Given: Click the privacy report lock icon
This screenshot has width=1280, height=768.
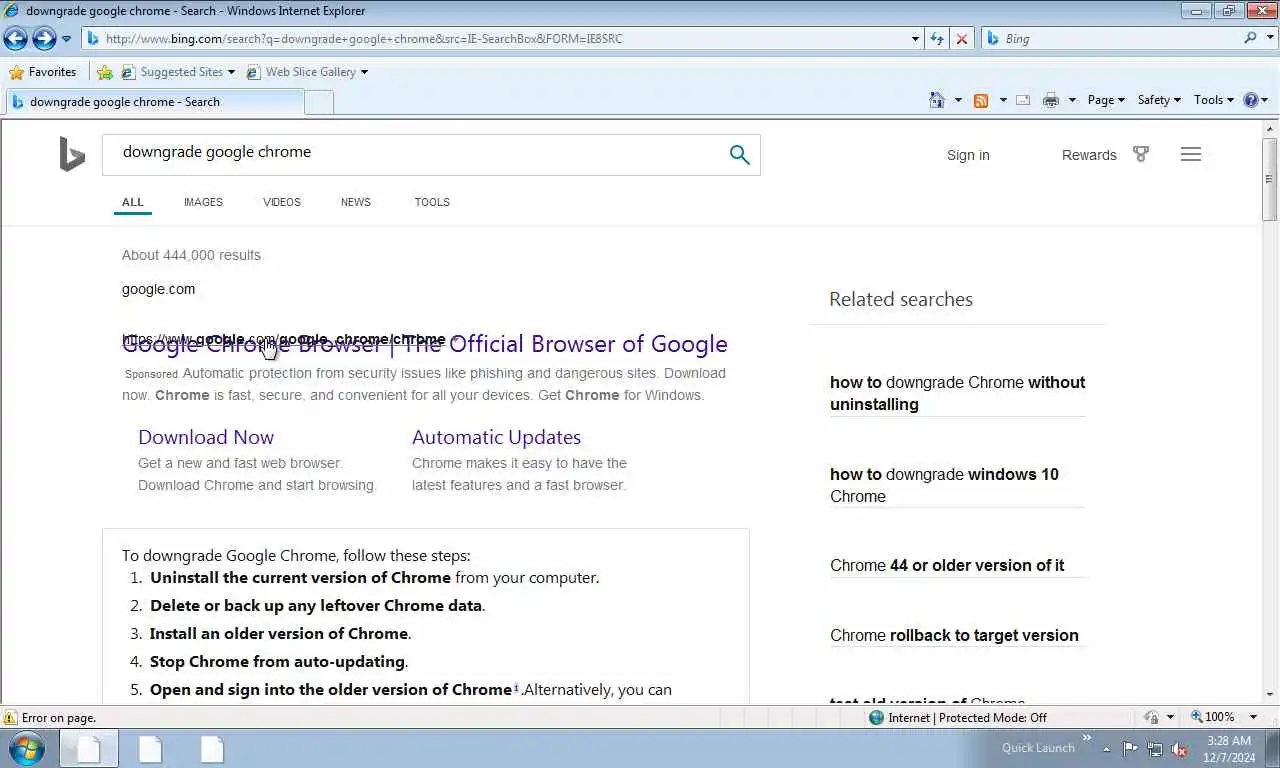Looking at the screenshot, I should point(1151,717).
